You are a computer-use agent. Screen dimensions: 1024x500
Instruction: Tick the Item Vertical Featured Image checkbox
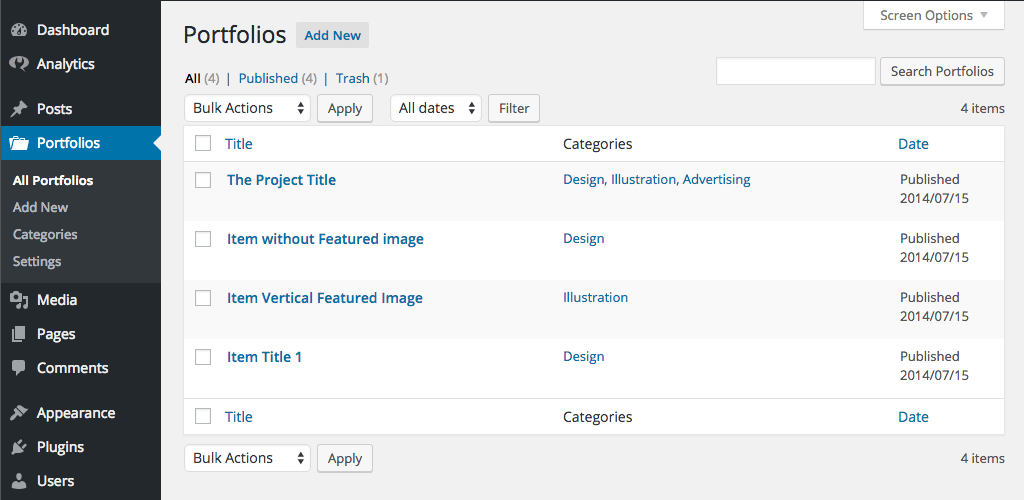tap(203, 298)
